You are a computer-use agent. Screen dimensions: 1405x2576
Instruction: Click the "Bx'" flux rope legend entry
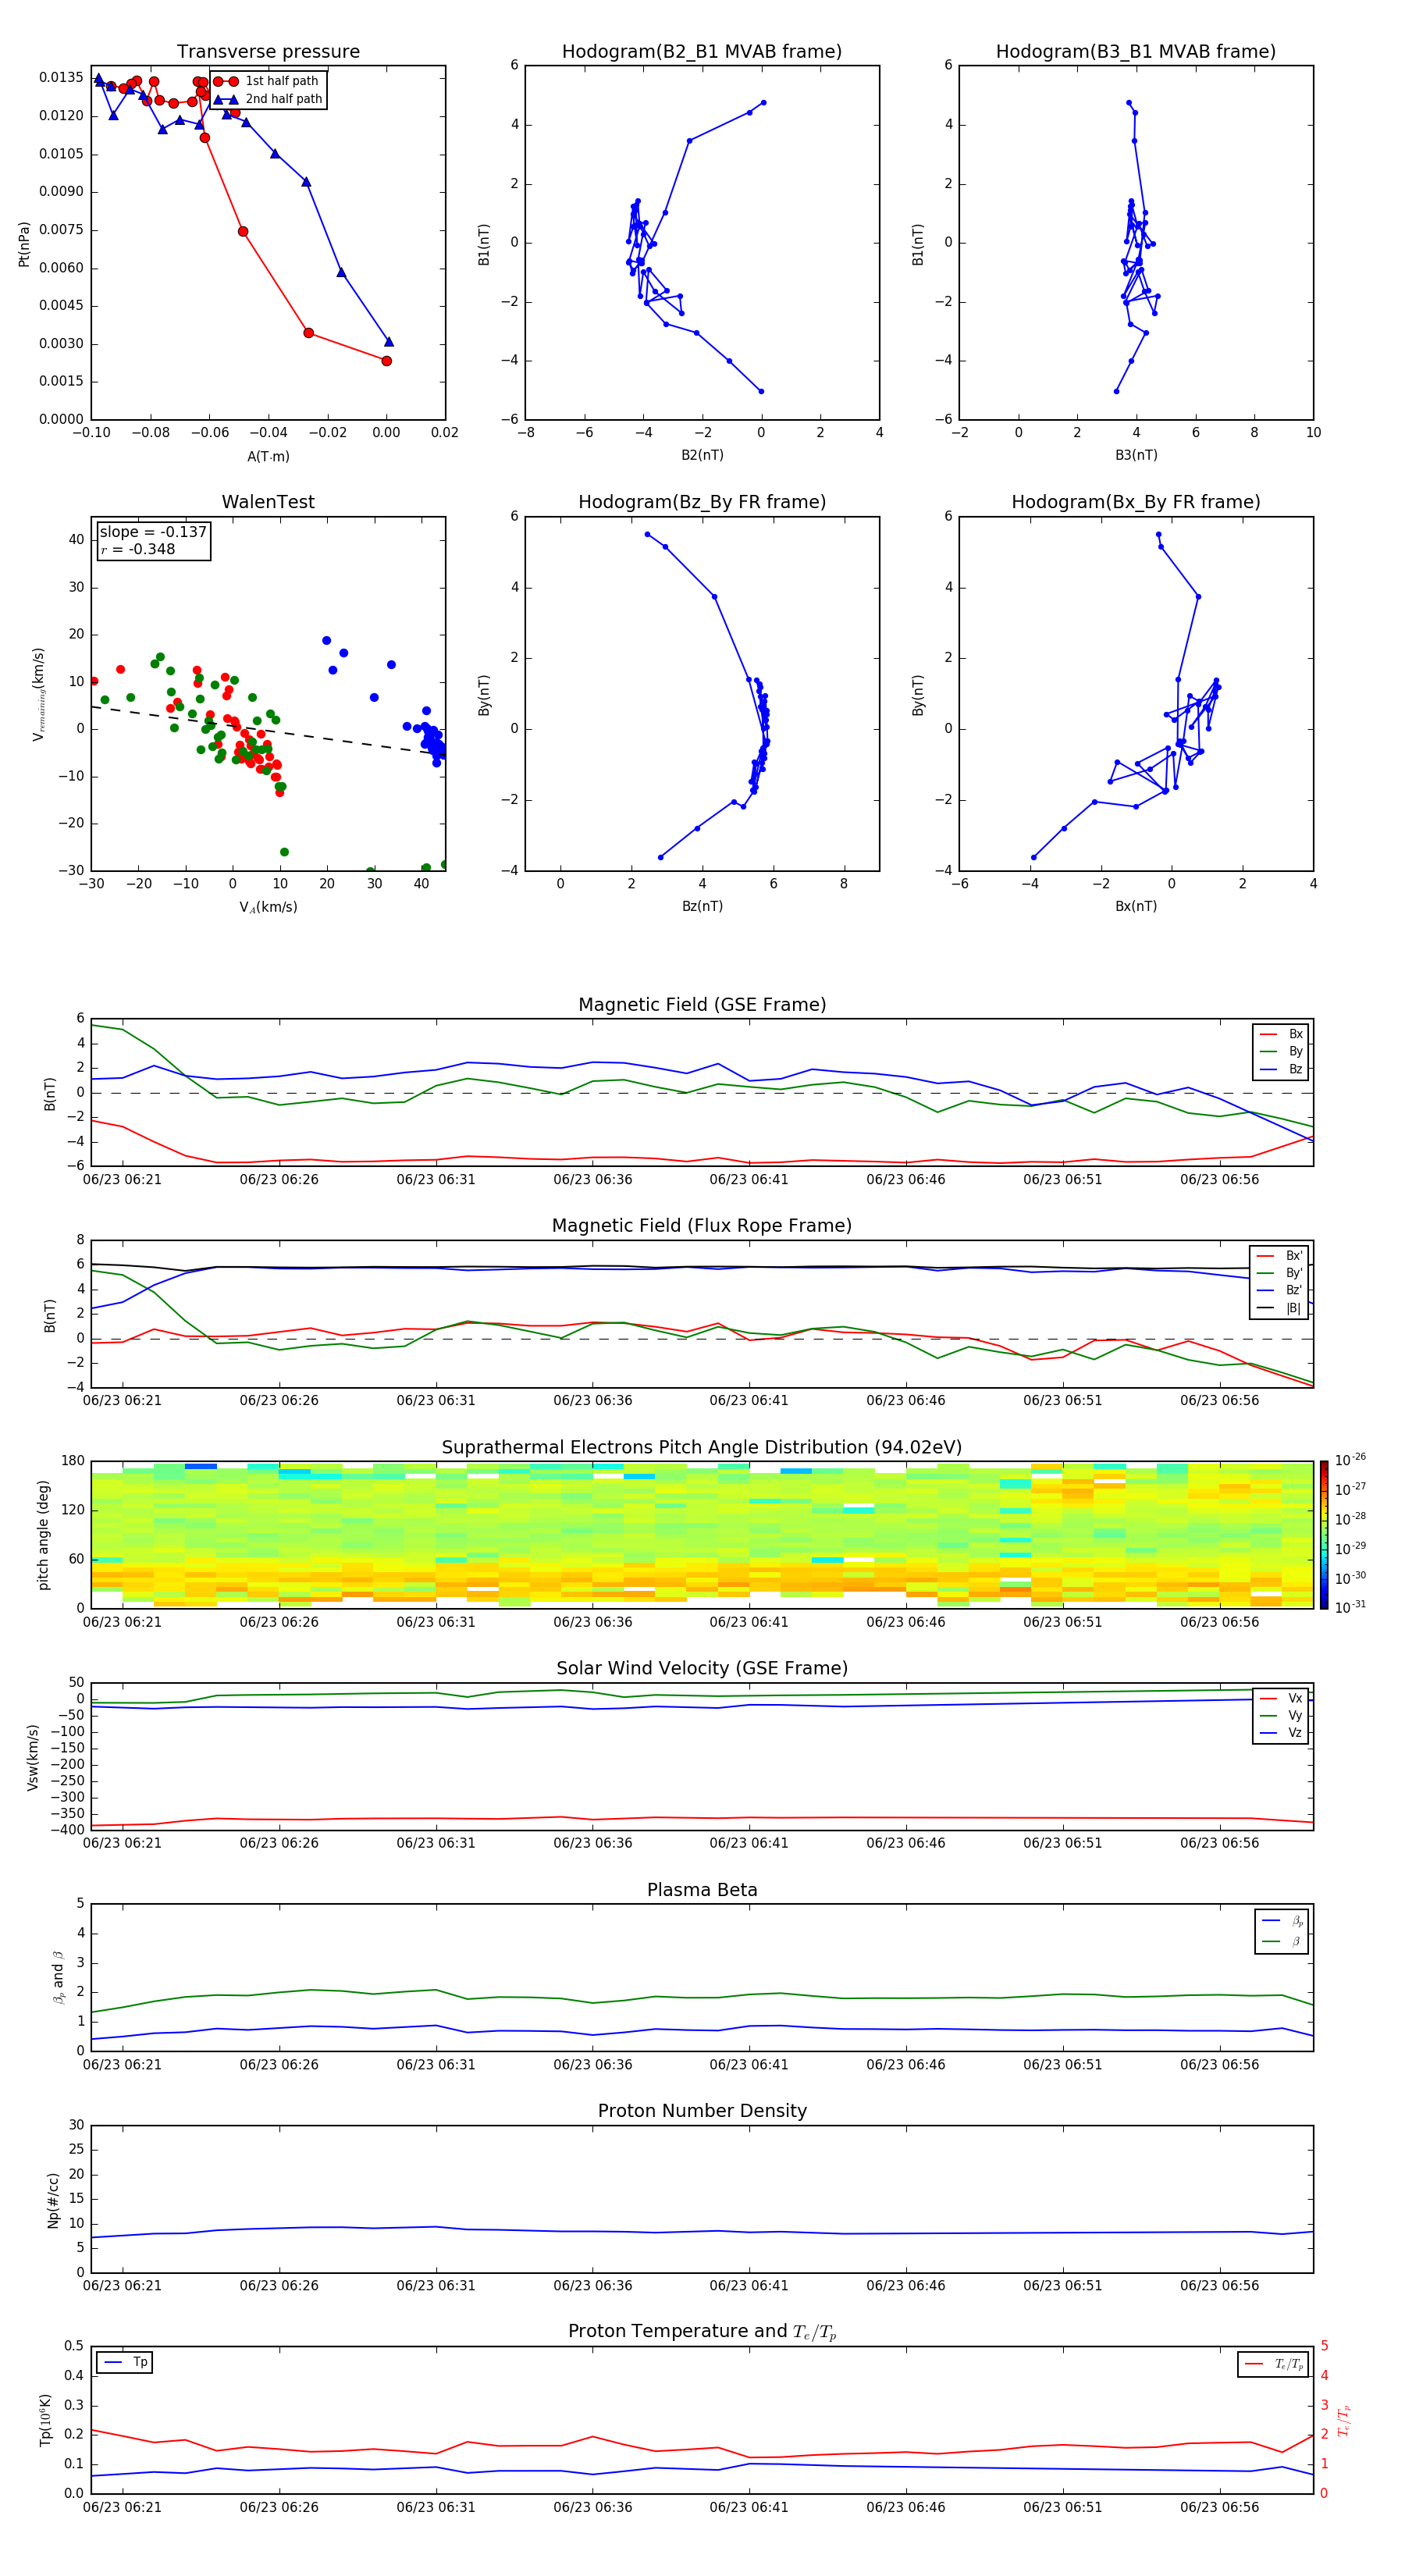point(1280,1256)
